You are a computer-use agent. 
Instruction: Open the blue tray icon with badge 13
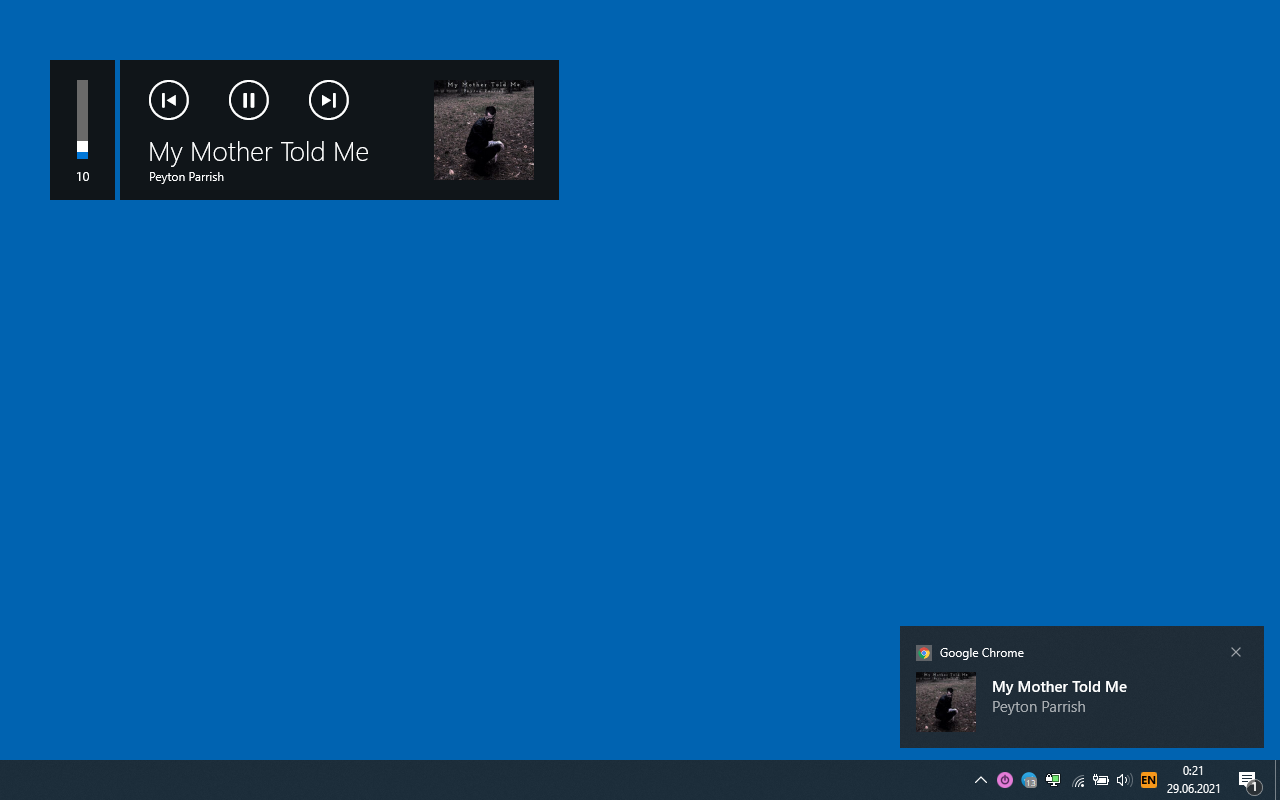(1029, 780)
